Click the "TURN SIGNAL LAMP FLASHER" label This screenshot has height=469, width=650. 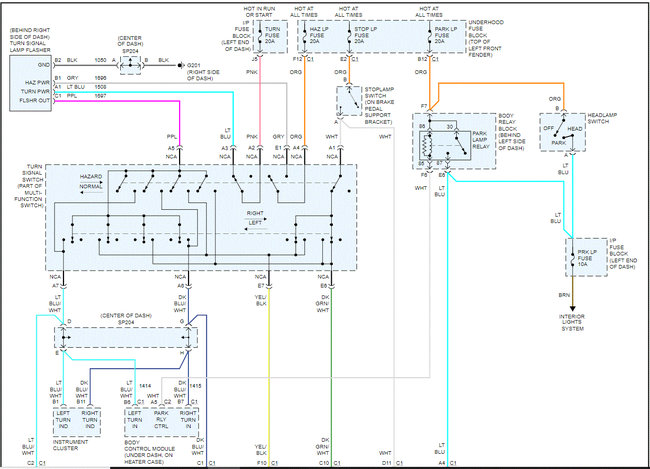click(30, 46)
